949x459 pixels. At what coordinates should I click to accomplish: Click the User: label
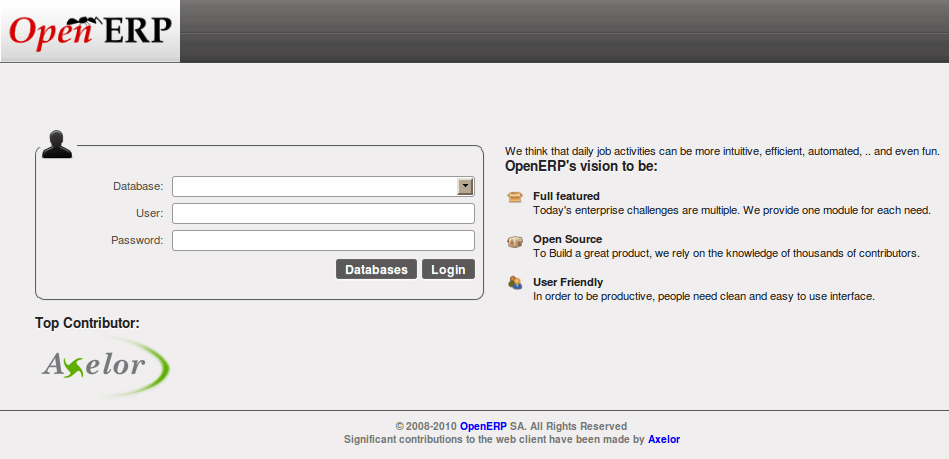coord(149,213)
